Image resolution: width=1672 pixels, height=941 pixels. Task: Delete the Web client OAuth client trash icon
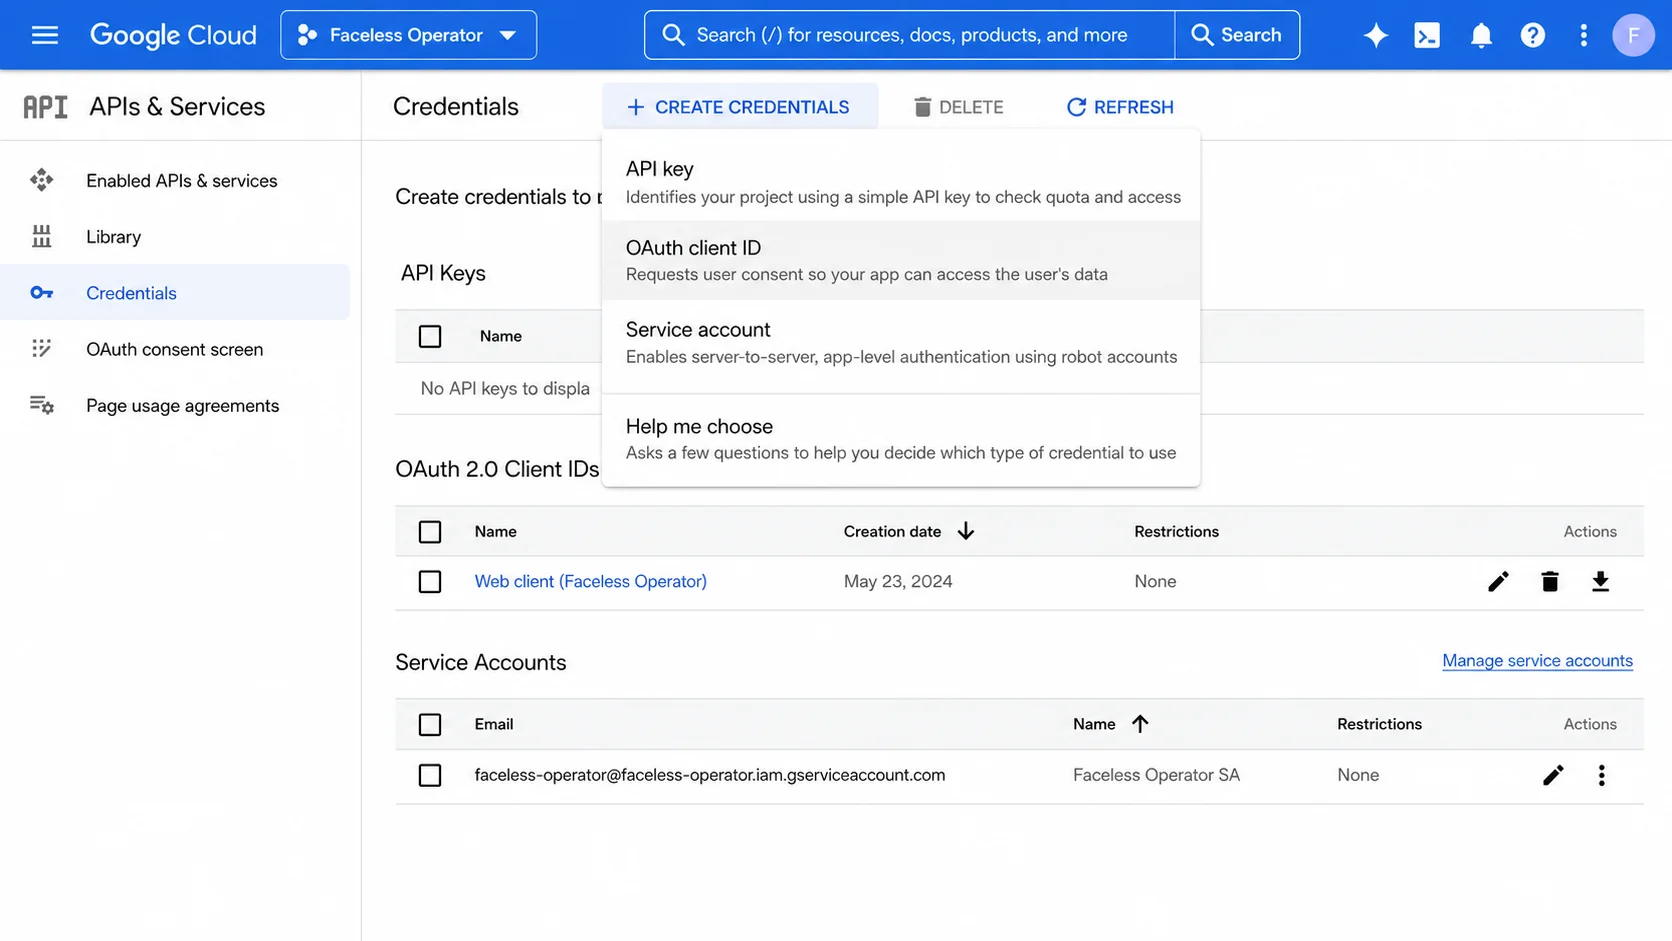pos(1549,582)
